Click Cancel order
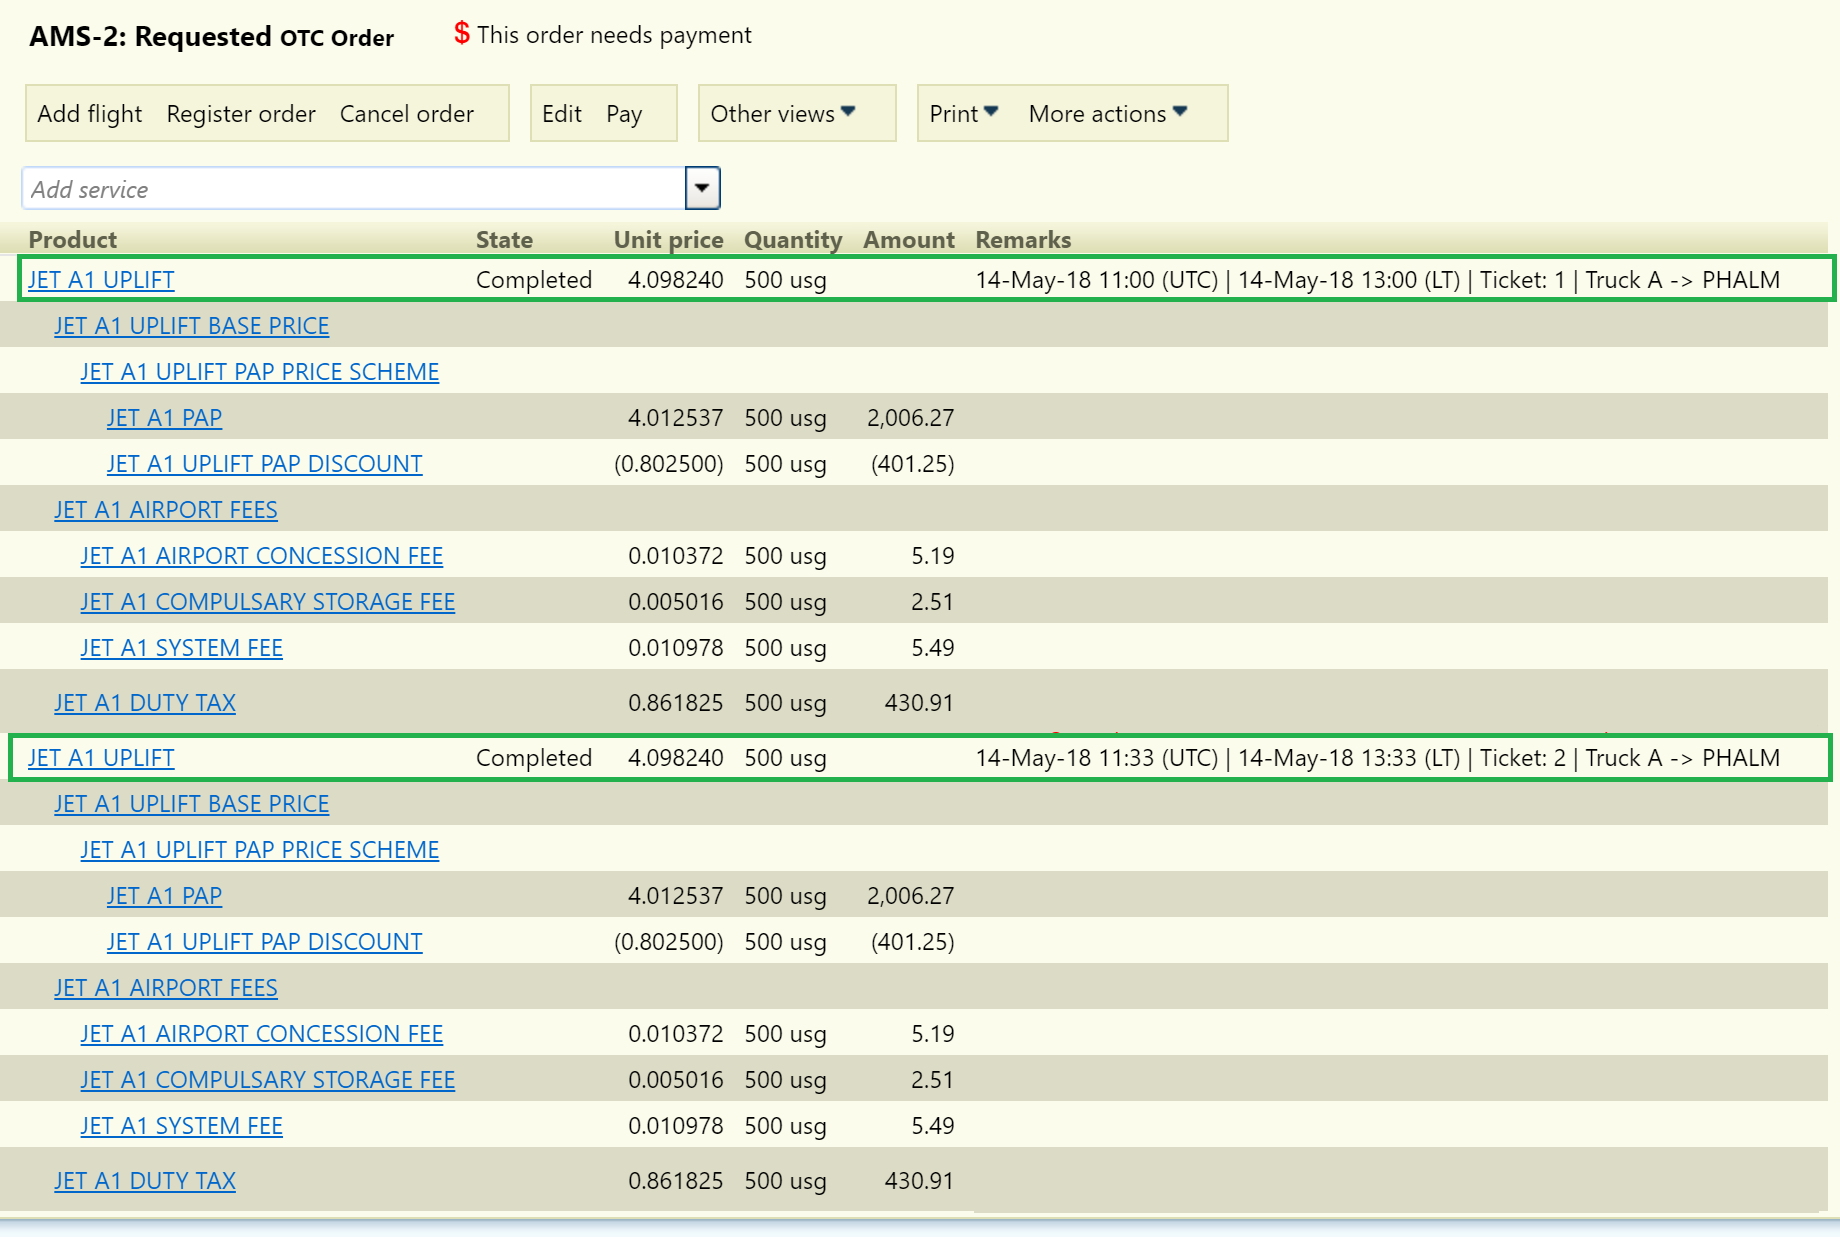The image size is (1840, 1237). (x=407, y=114)
